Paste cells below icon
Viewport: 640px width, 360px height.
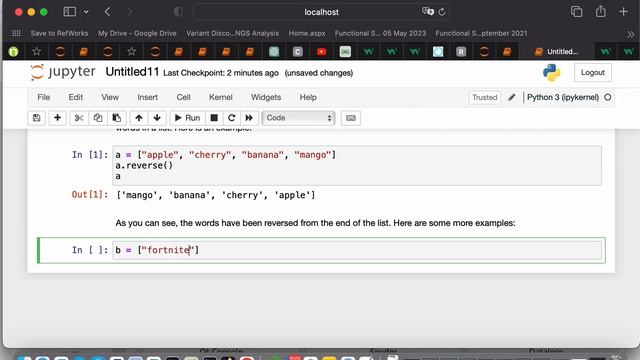coord(117,118)
